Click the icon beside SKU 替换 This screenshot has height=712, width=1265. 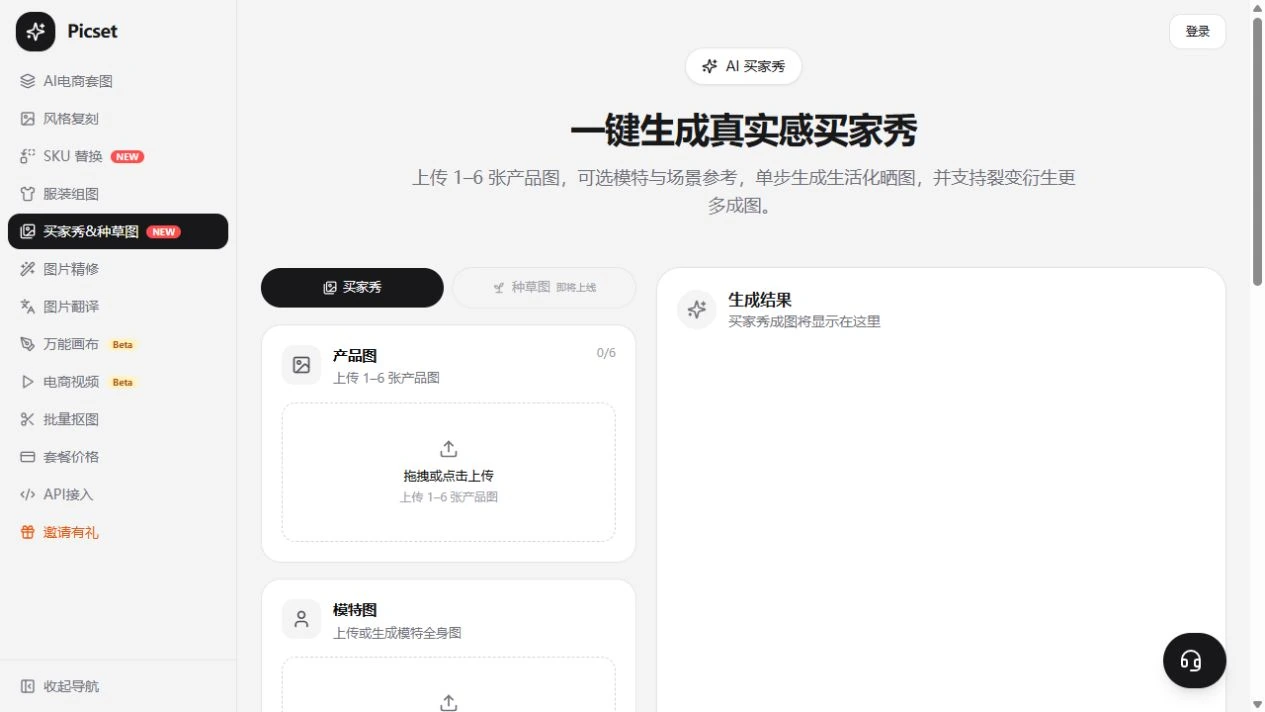[28, 156]
